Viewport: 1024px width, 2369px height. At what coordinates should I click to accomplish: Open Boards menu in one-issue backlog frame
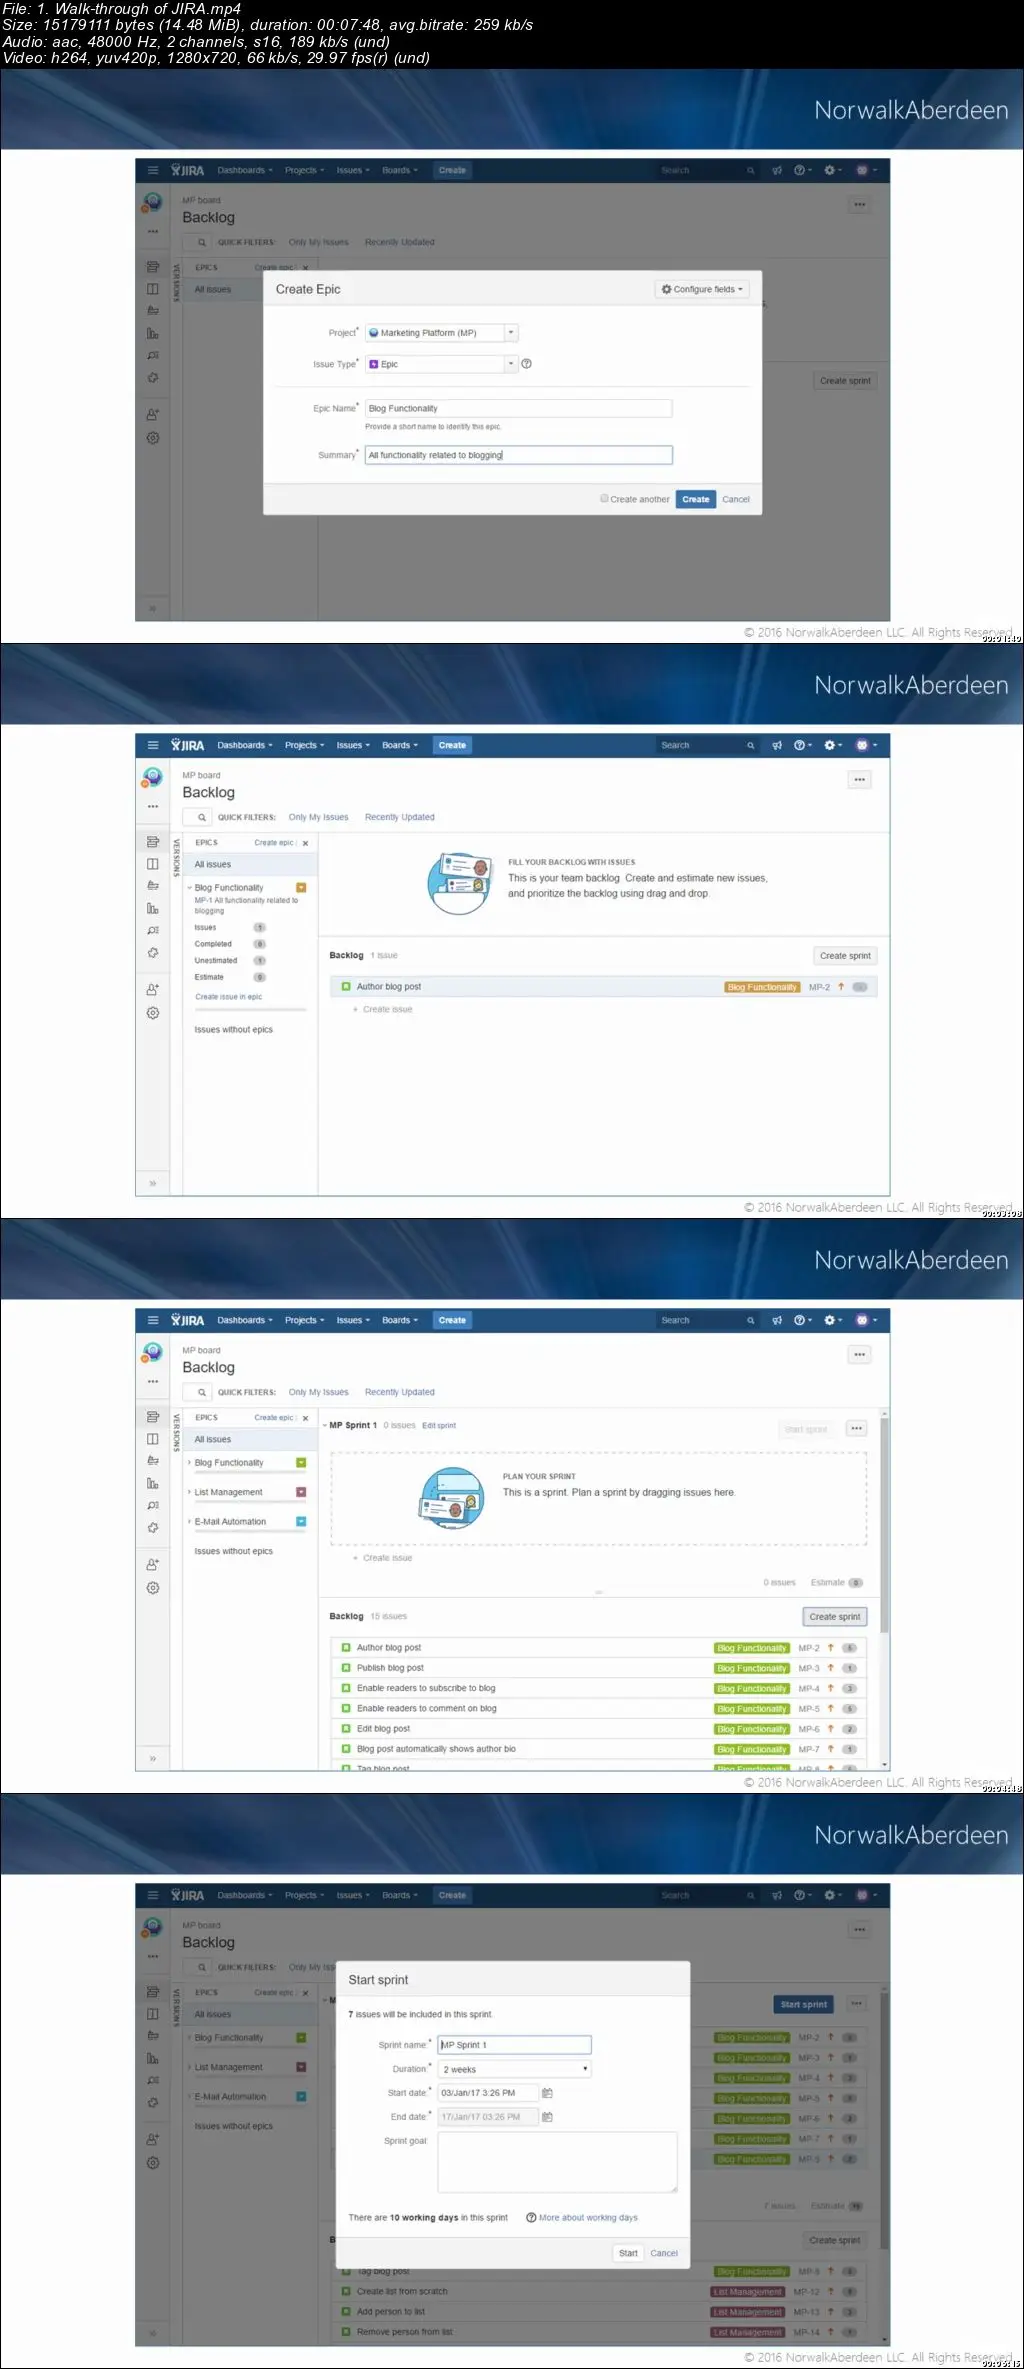[x=400, y=745]
